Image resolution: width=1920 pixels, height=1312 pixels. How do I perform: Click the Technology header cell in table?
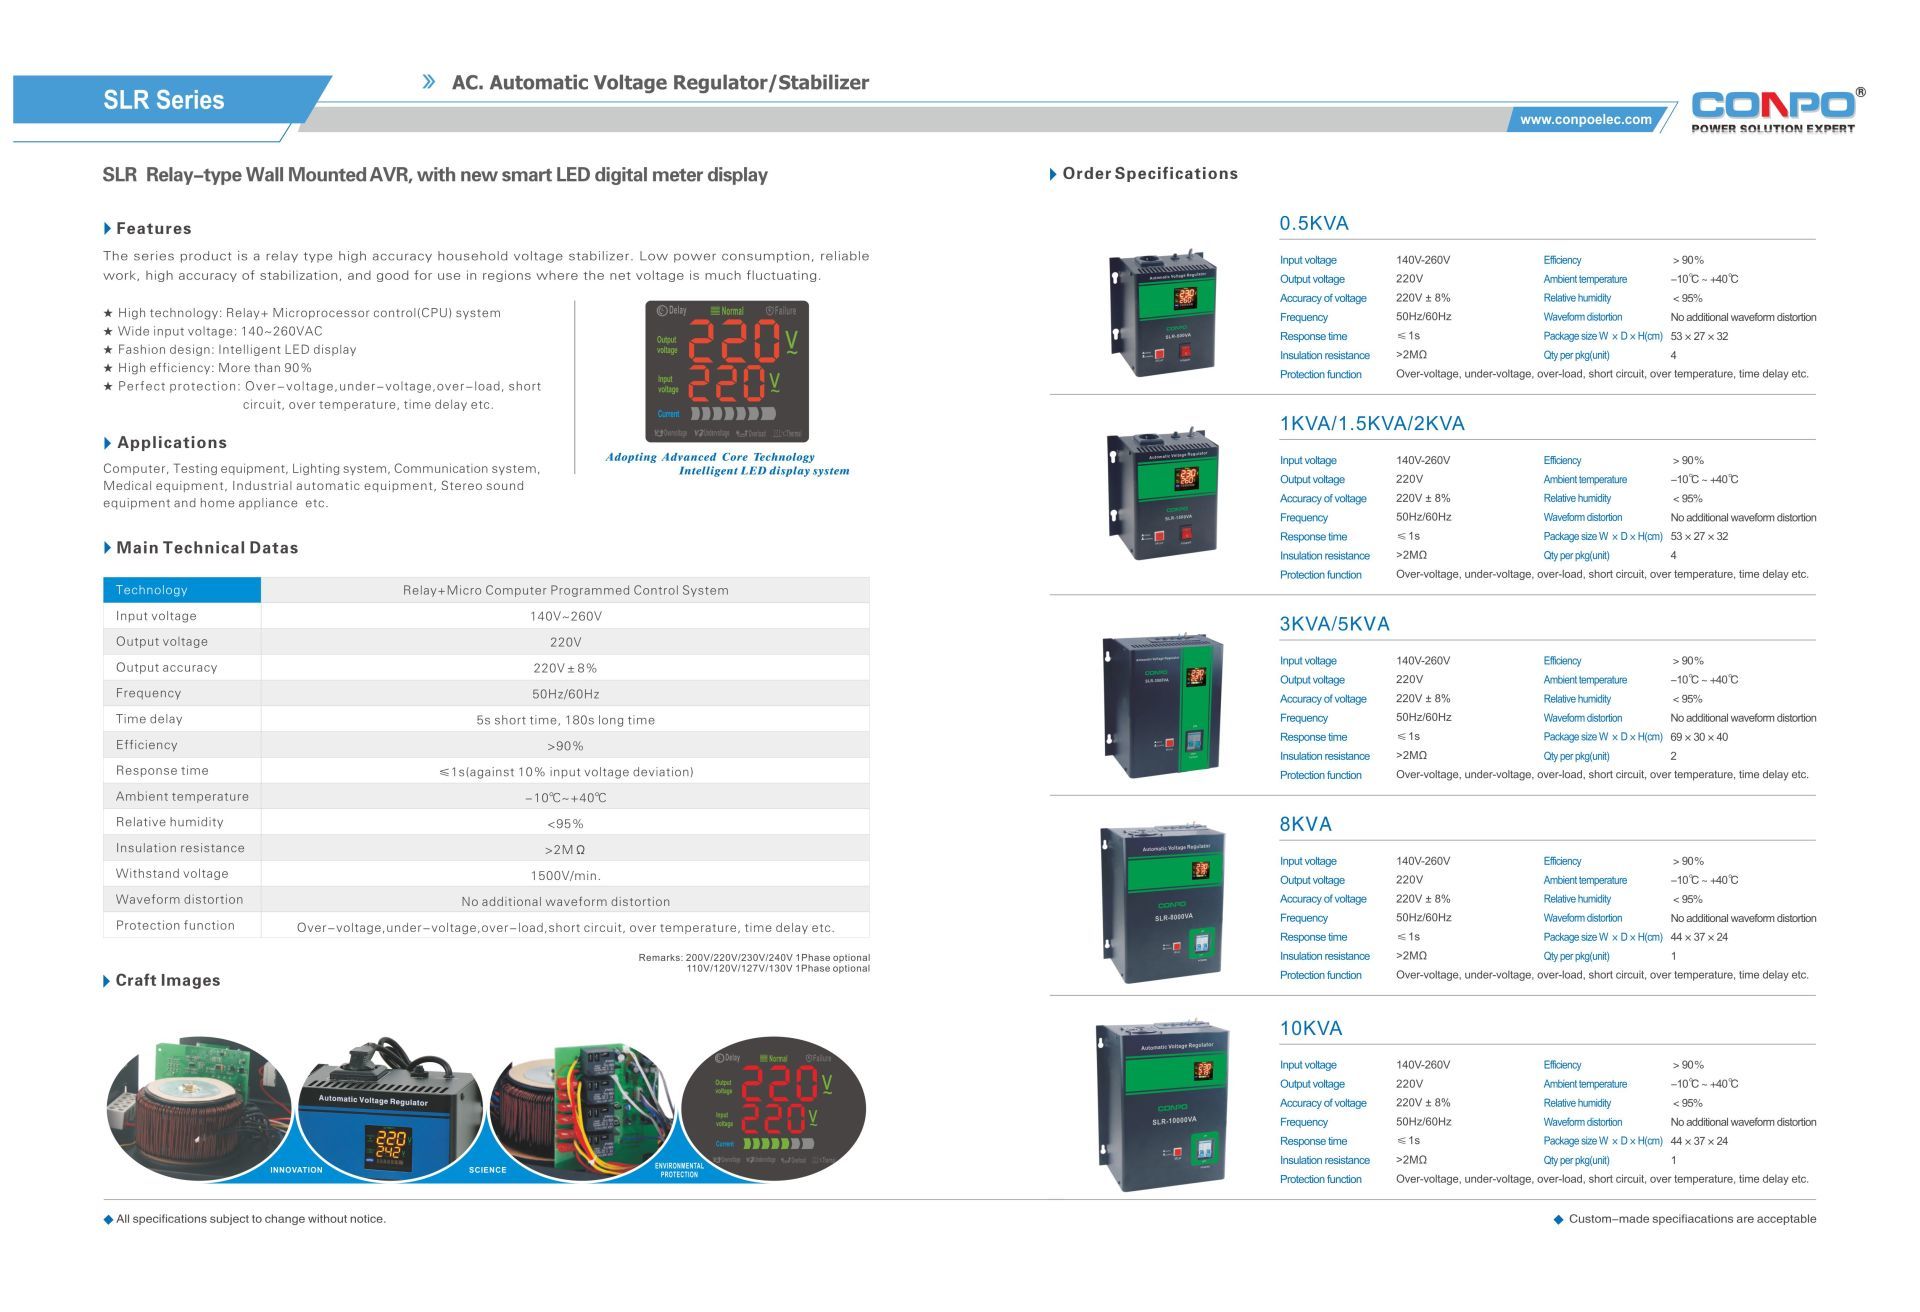pos(182,590)
